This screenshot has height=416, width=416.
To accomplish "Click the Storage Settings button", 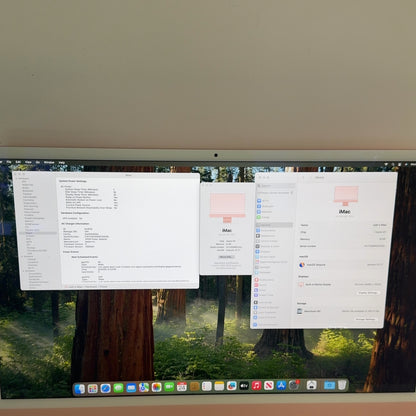I will point(365,319).
